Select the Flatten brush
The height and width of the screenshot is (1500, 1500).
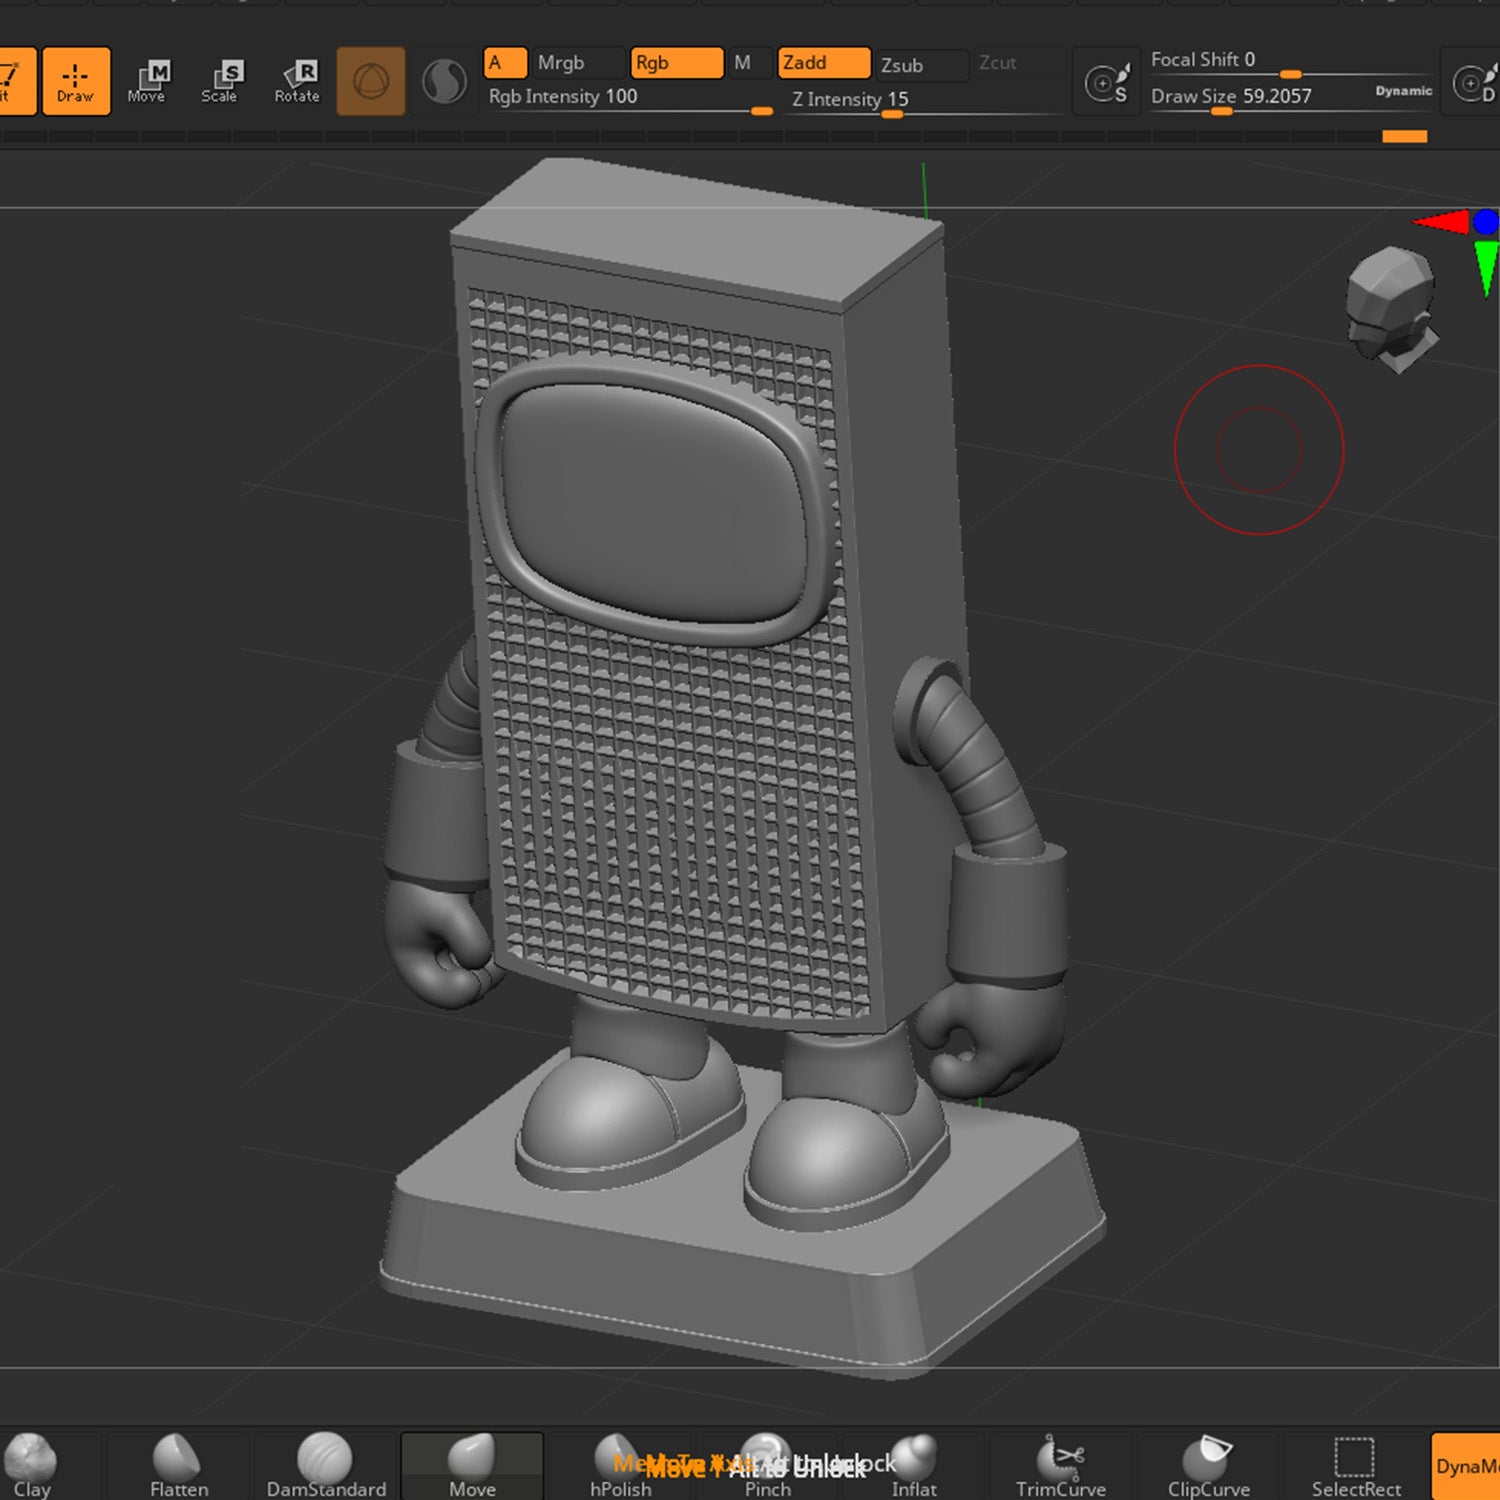pos(179,1465)
